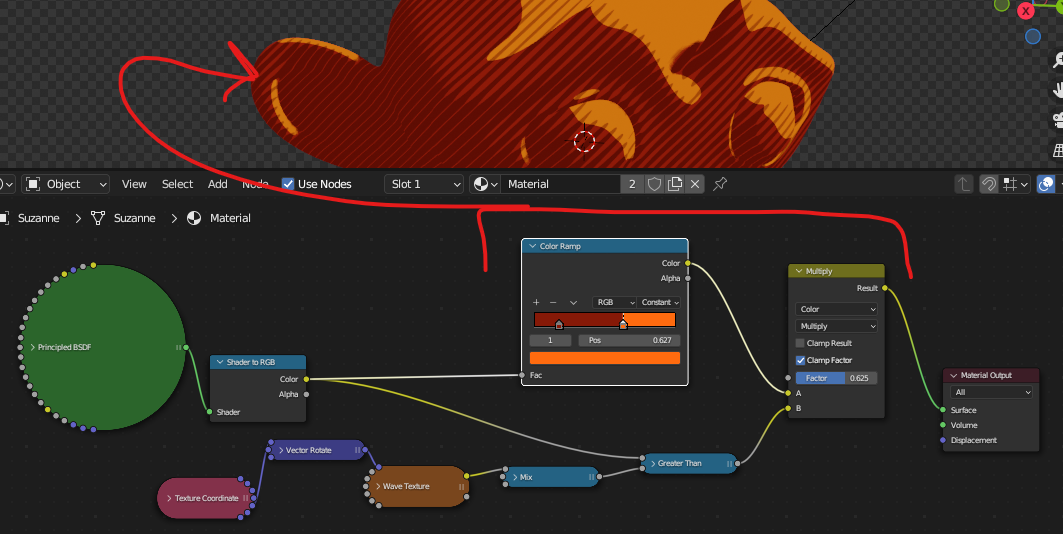
Task: Toggle the overlay button in node editor header
Action: pyautogui.click(x=1046, y=184)
